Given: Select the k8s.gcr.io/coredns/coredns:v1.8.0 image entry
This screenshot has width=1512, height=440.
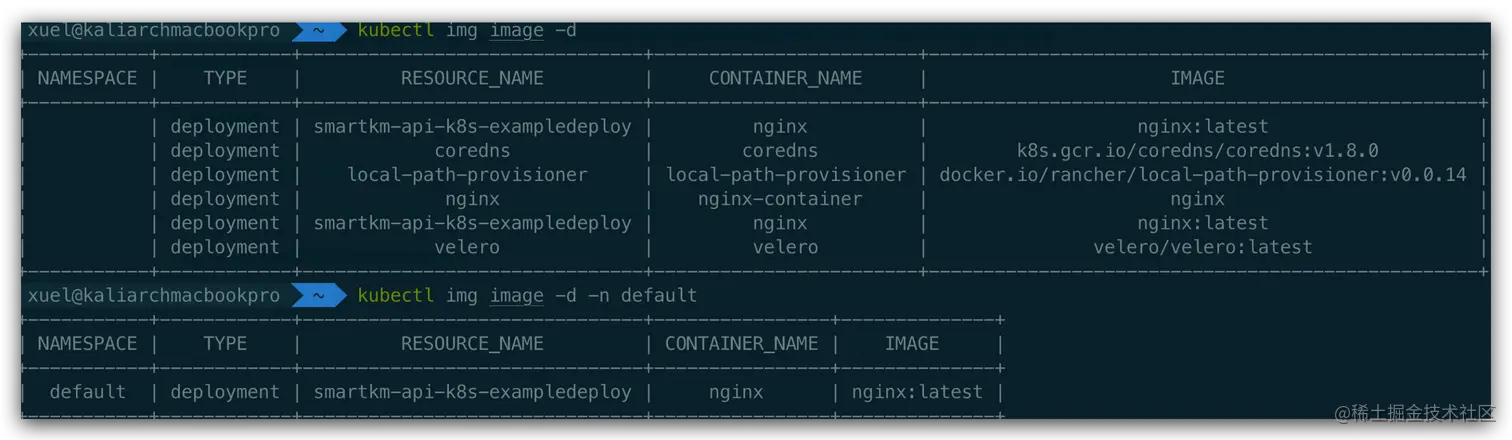Looking at the screenshot, I should tap(1197, 151).
